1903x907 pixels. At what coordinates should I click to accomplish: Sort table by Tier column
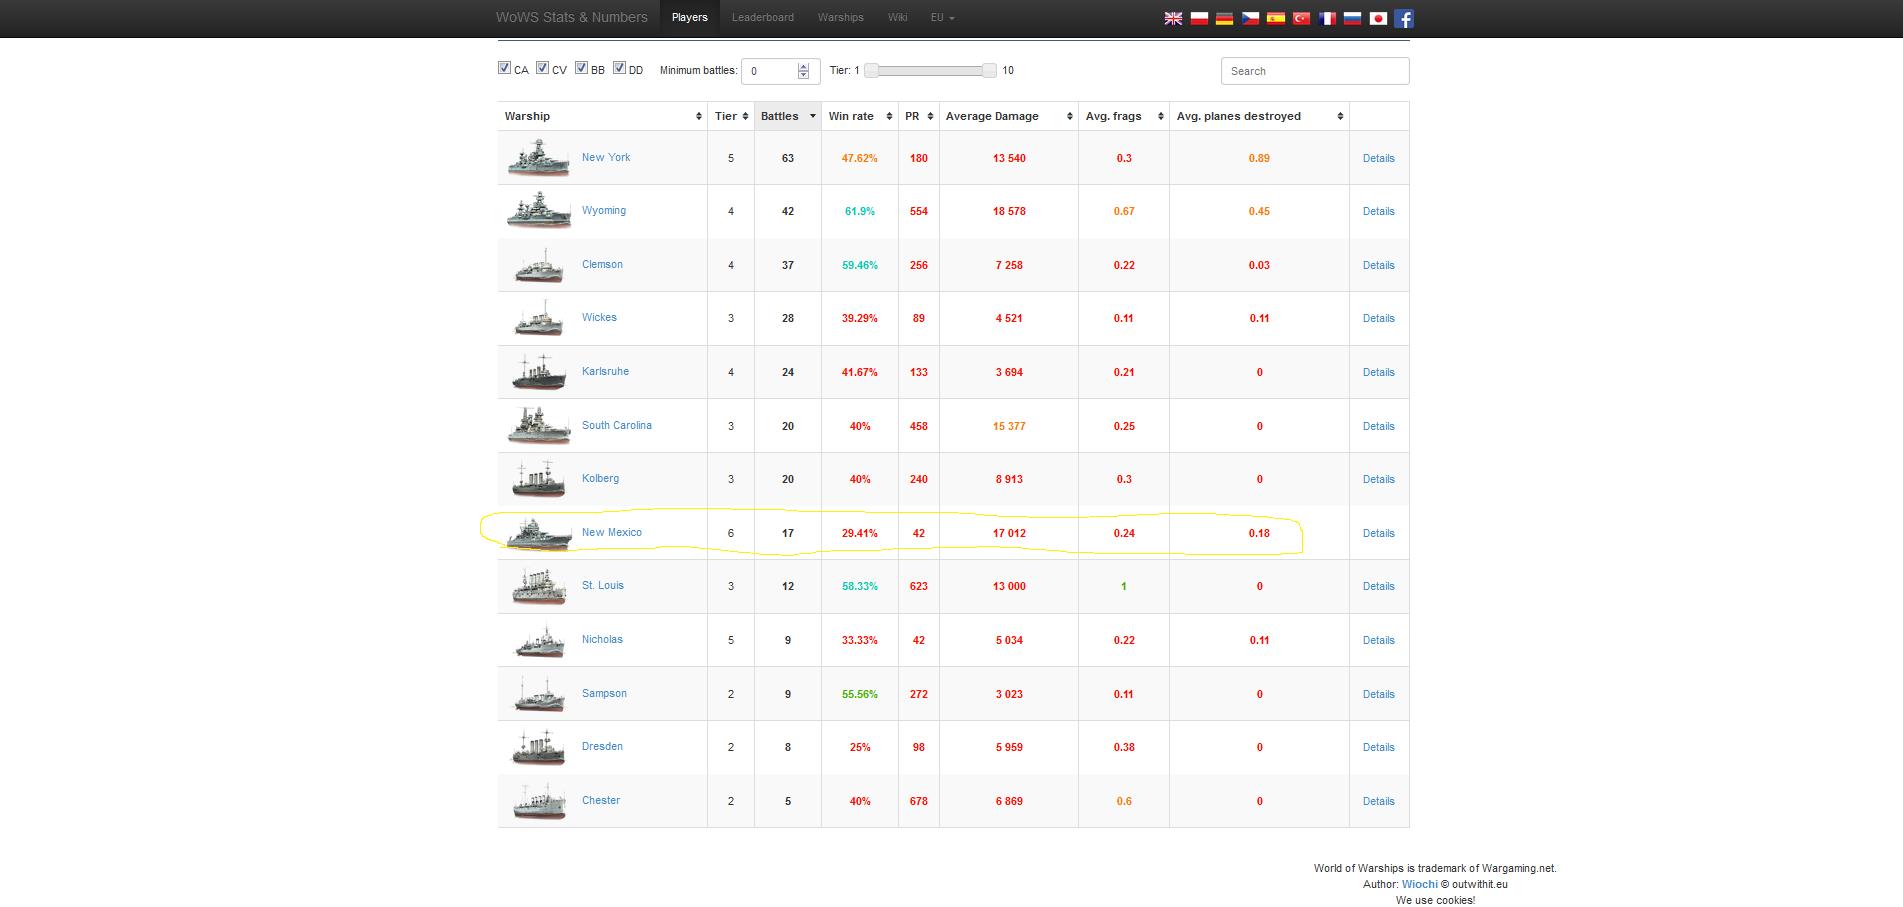tap(731, 116)
